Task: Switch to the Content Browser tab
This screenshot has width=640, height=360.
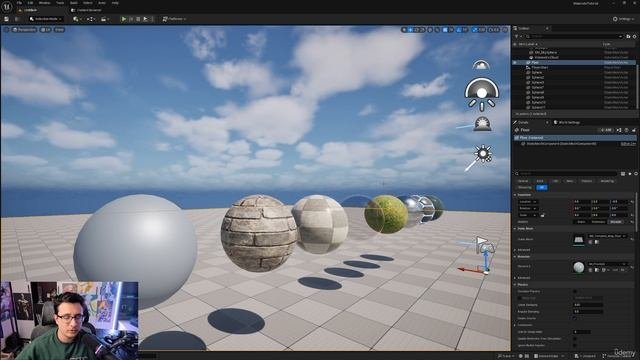Action: coord(87,10)
